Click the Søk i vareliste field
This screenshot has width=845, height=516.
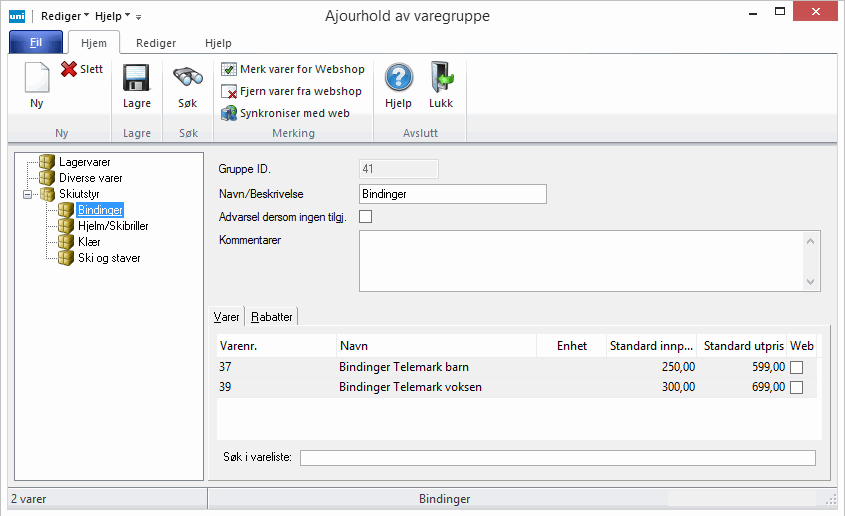557,458
